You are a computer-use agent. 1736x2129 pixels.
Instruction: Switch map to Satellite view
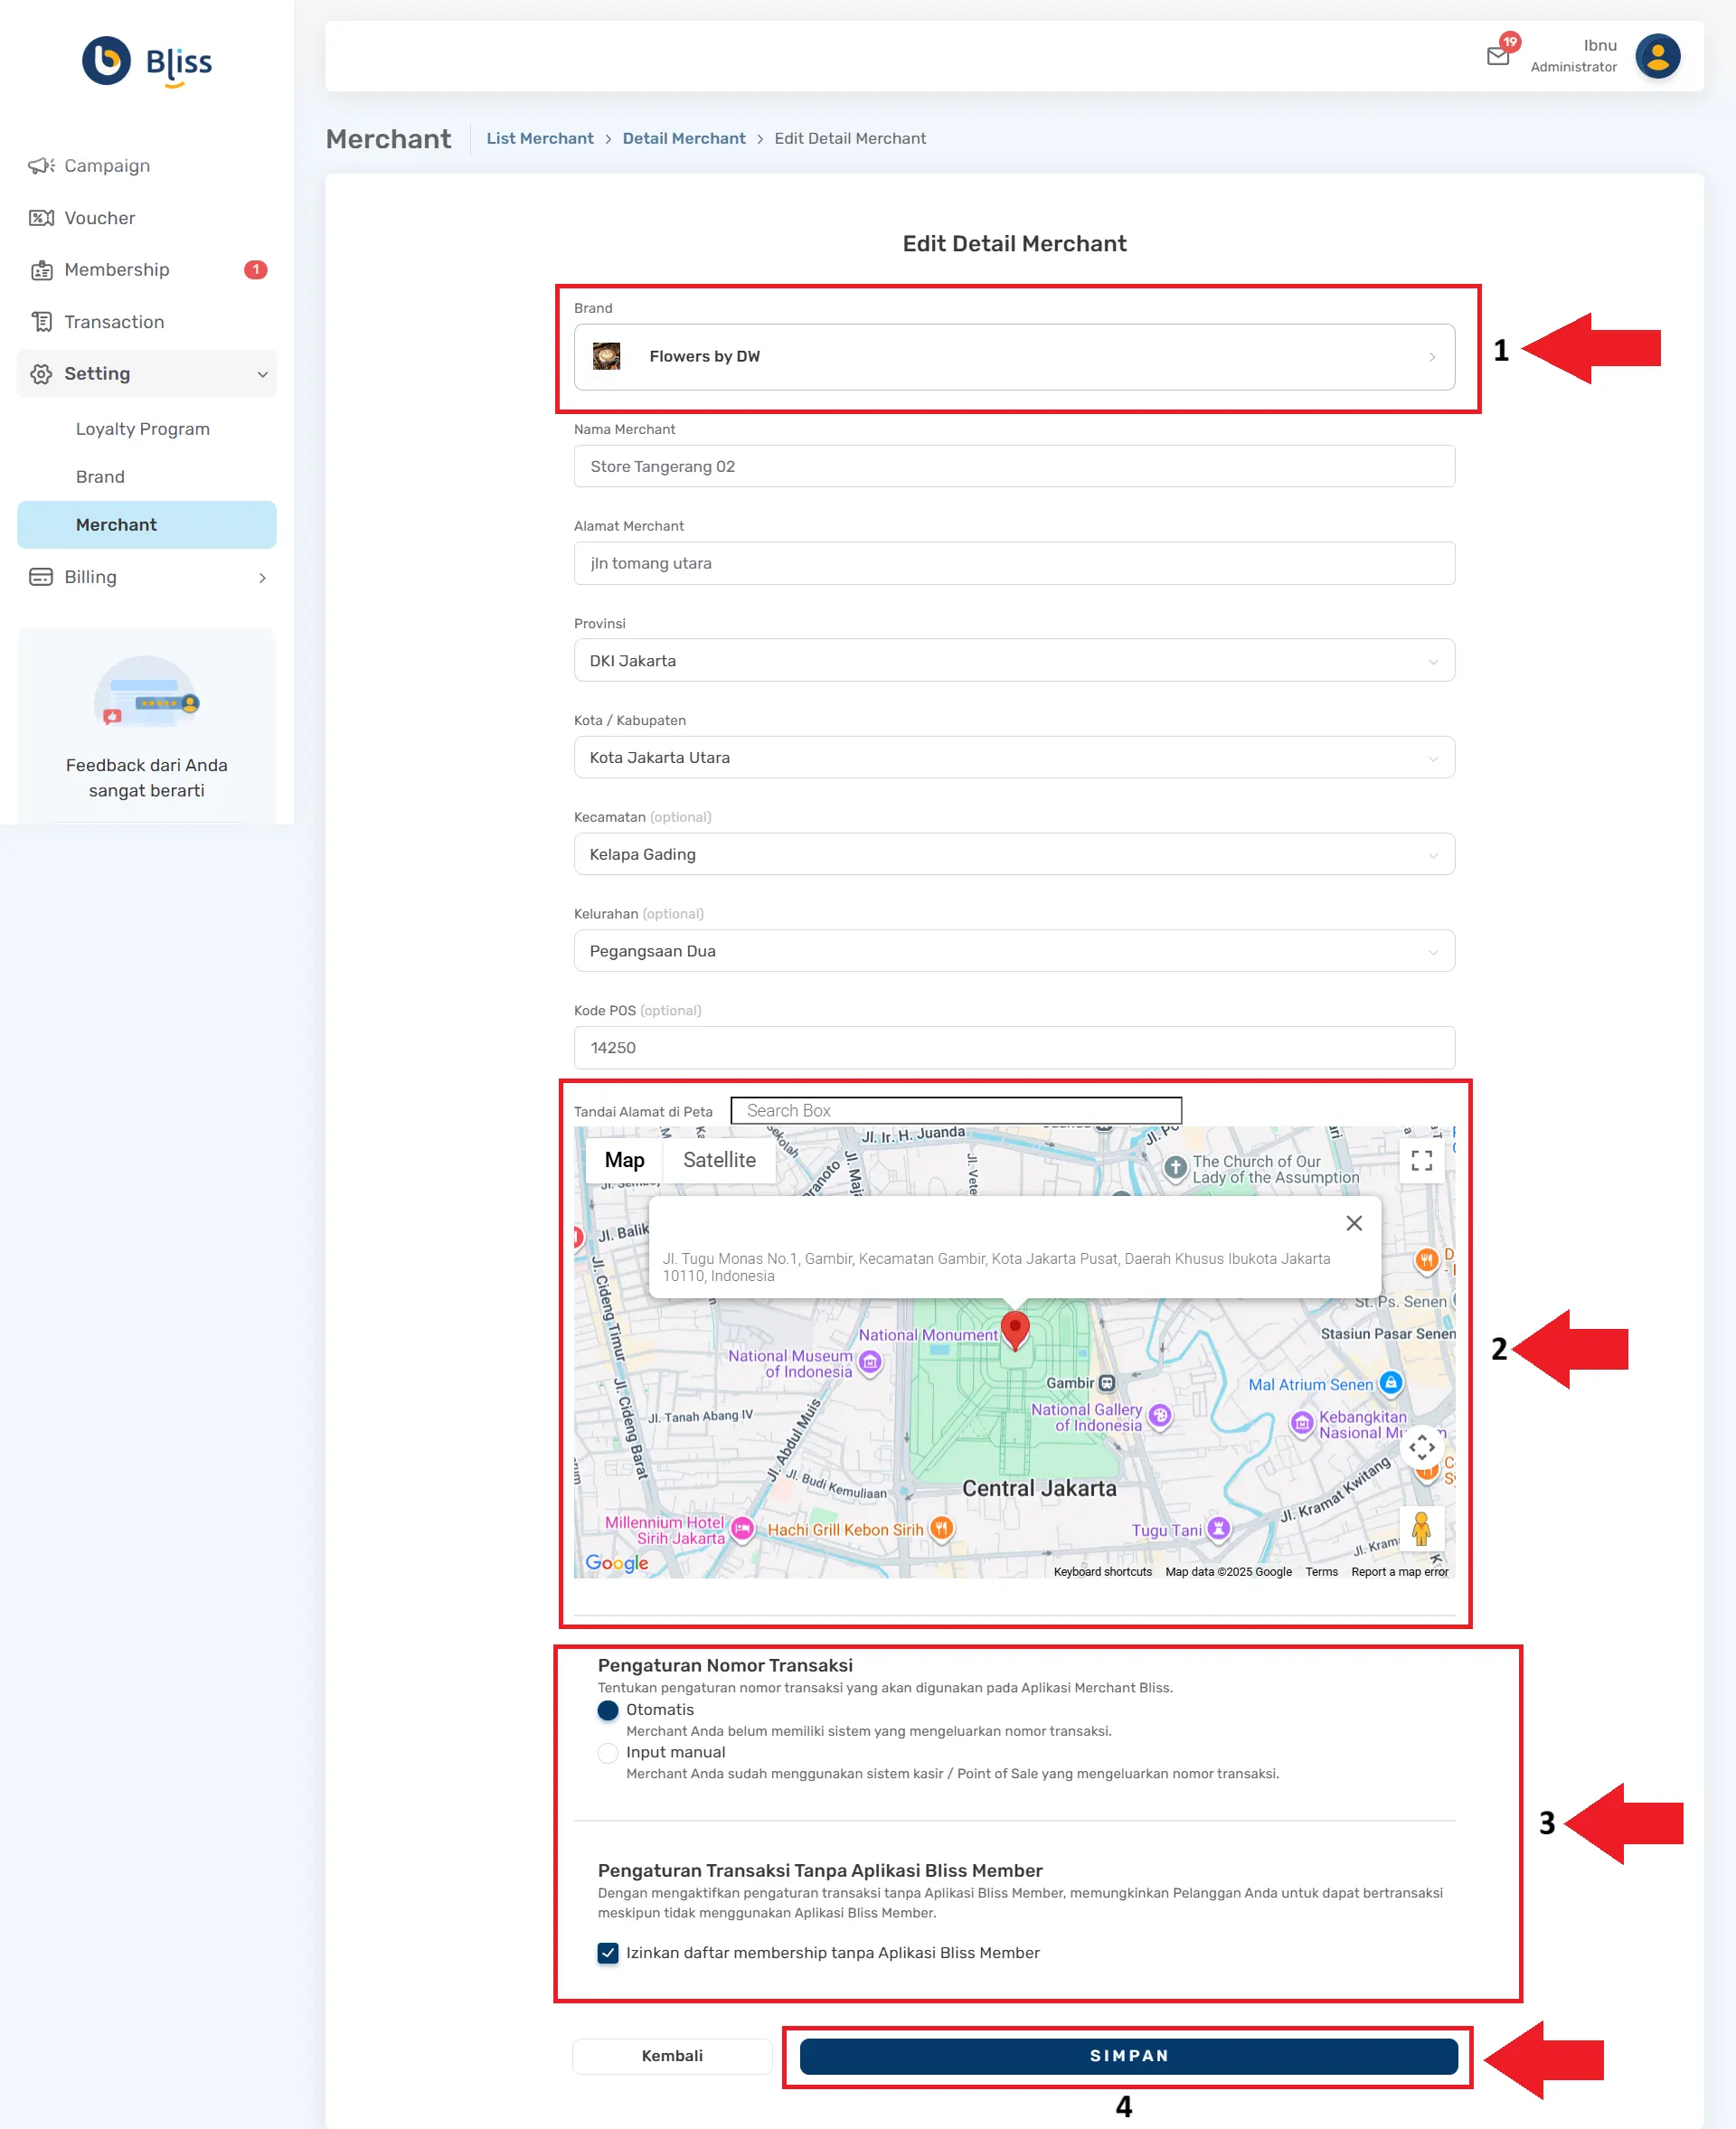(x=719, y=1160)
